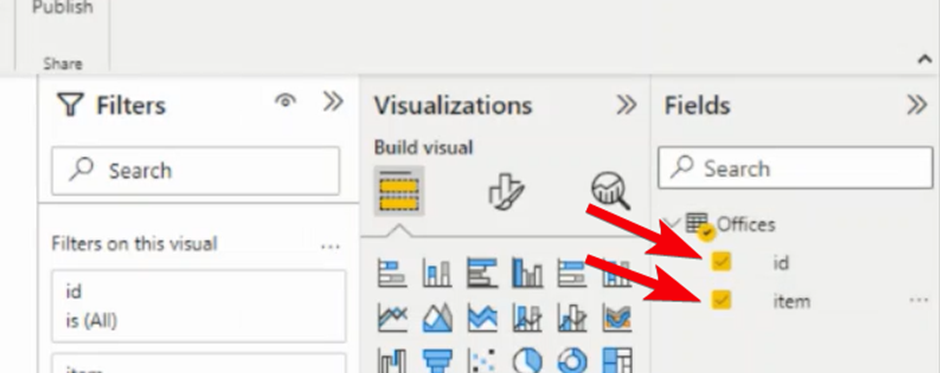
Task: Collapse the Offices table tree
Action: [x=674, y=224]
